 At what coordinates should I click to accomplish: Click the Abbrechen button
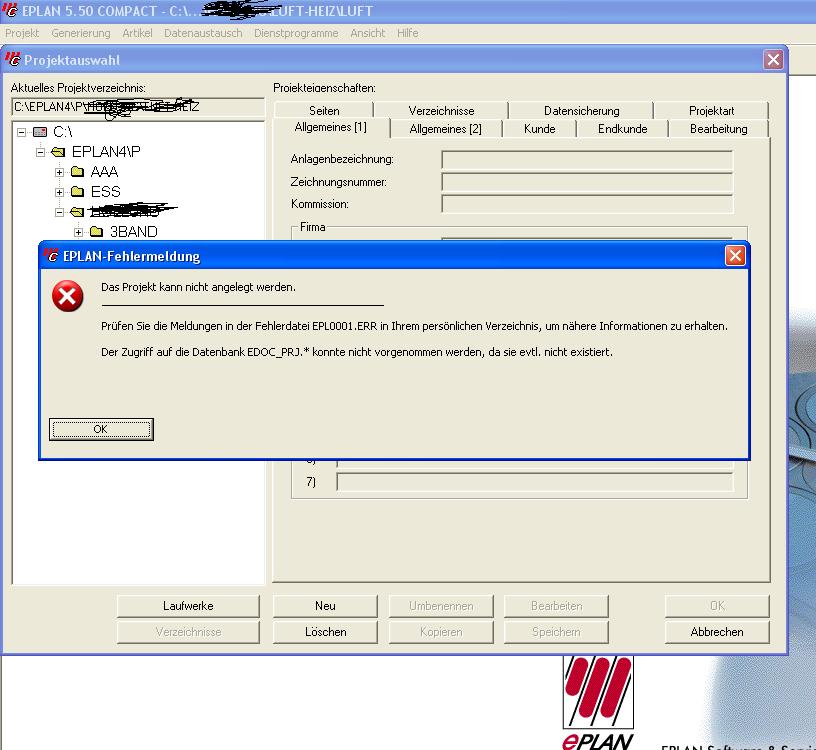pos(717,632)
